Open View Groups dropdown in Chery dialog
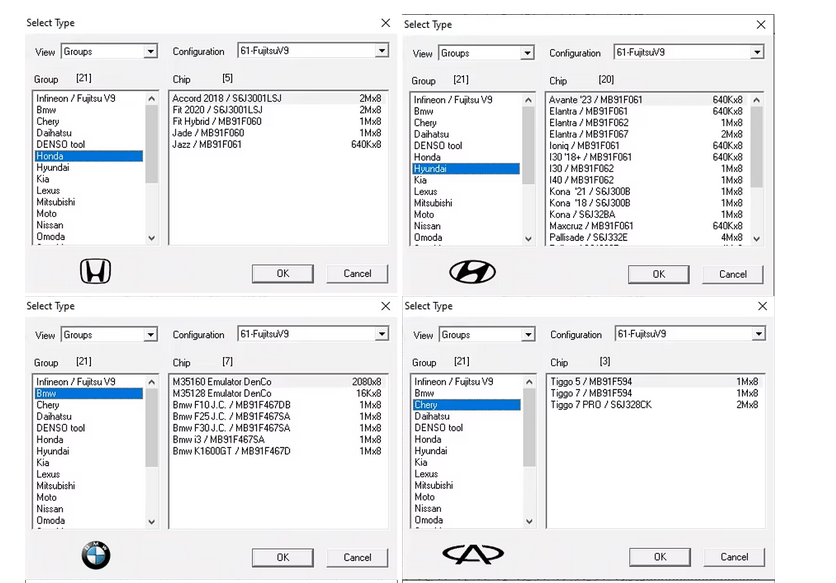Viewport: 836px width, 583px height. (528, 335)
